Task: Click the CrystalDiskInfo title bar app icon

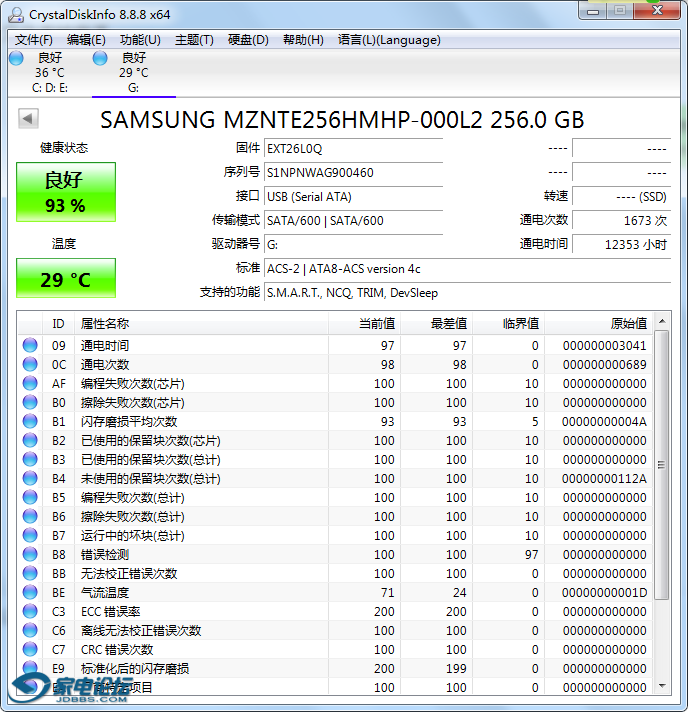Action: tap(16, 15)
